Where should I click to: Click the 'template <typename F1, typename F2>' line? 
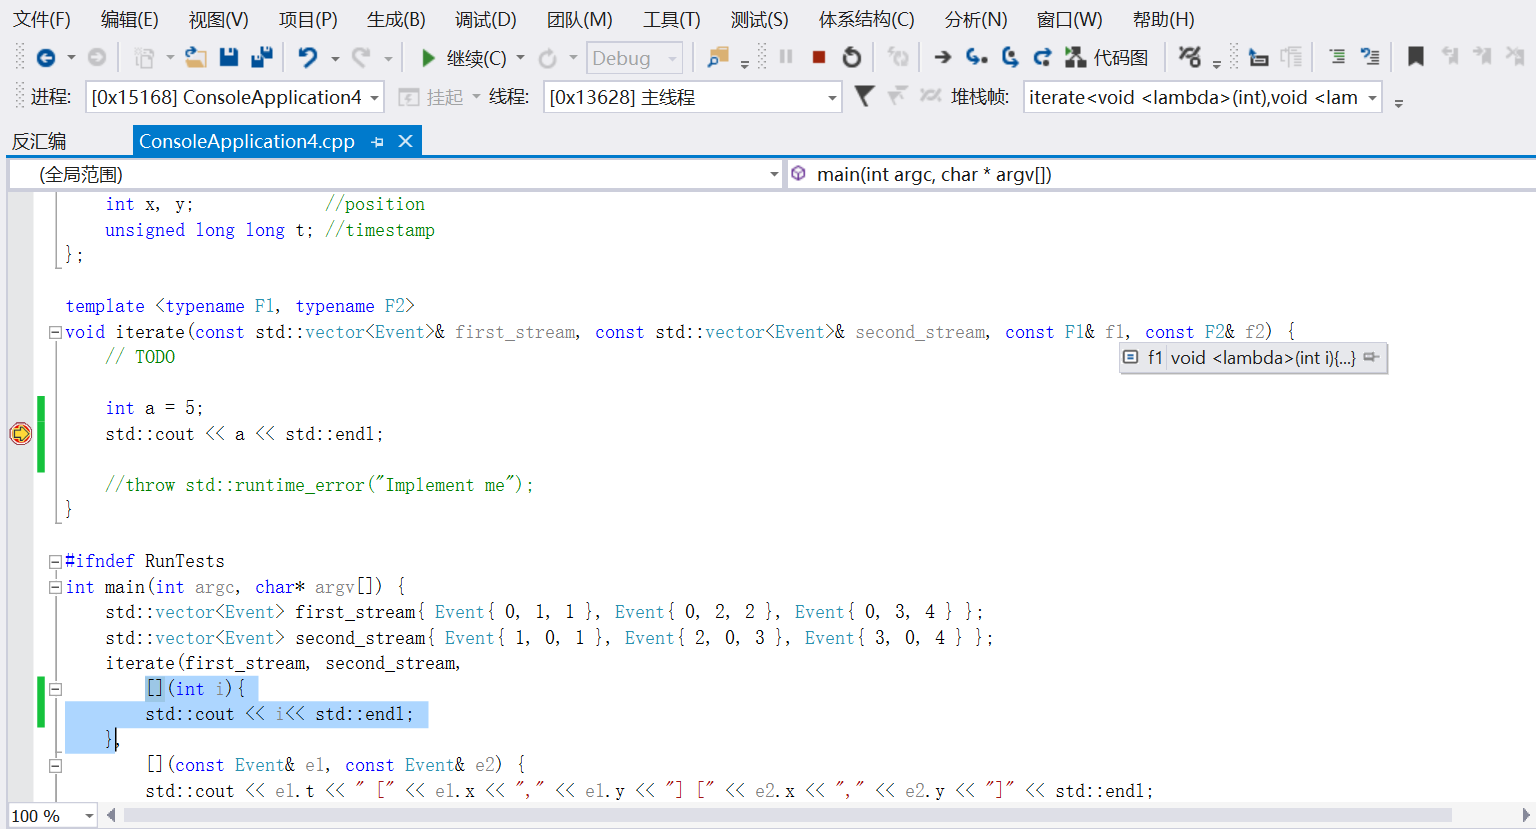click(240, 306)
